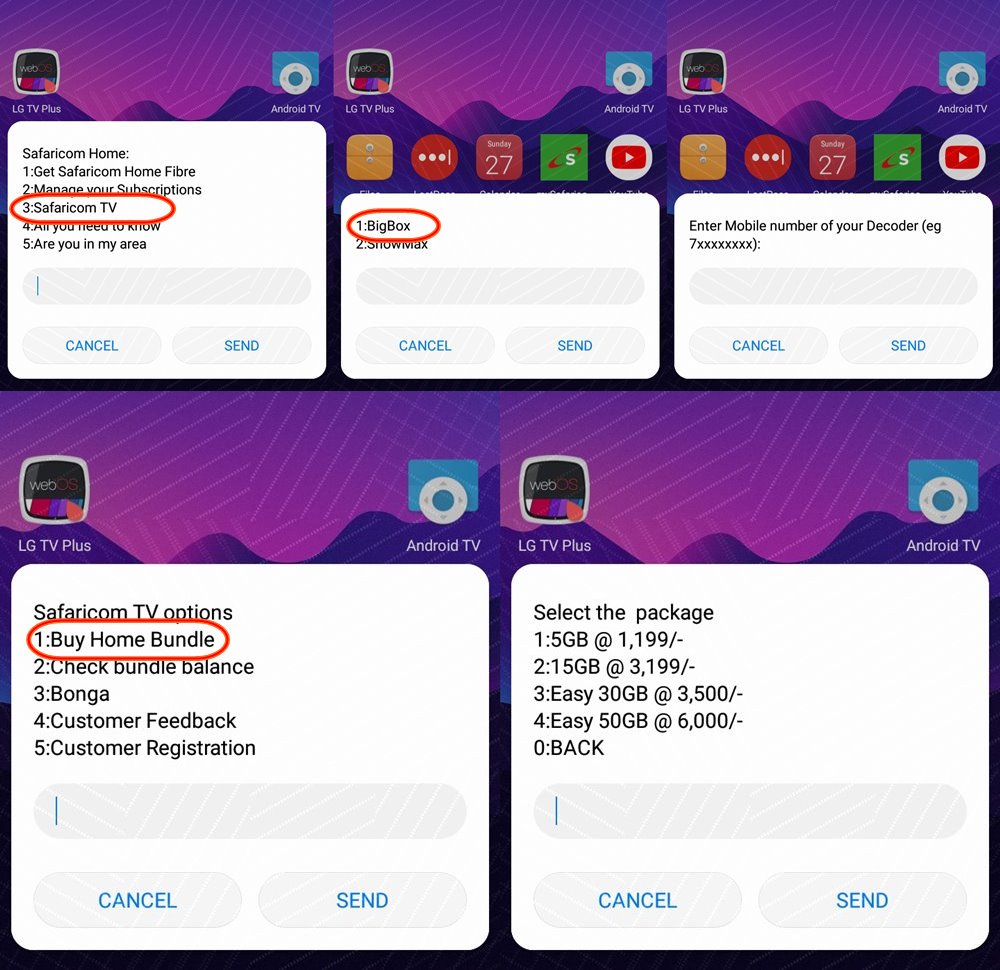Cancel the Select the package dialog
1000x970 pixels.
pyautogui.click(x=637, y=900)
